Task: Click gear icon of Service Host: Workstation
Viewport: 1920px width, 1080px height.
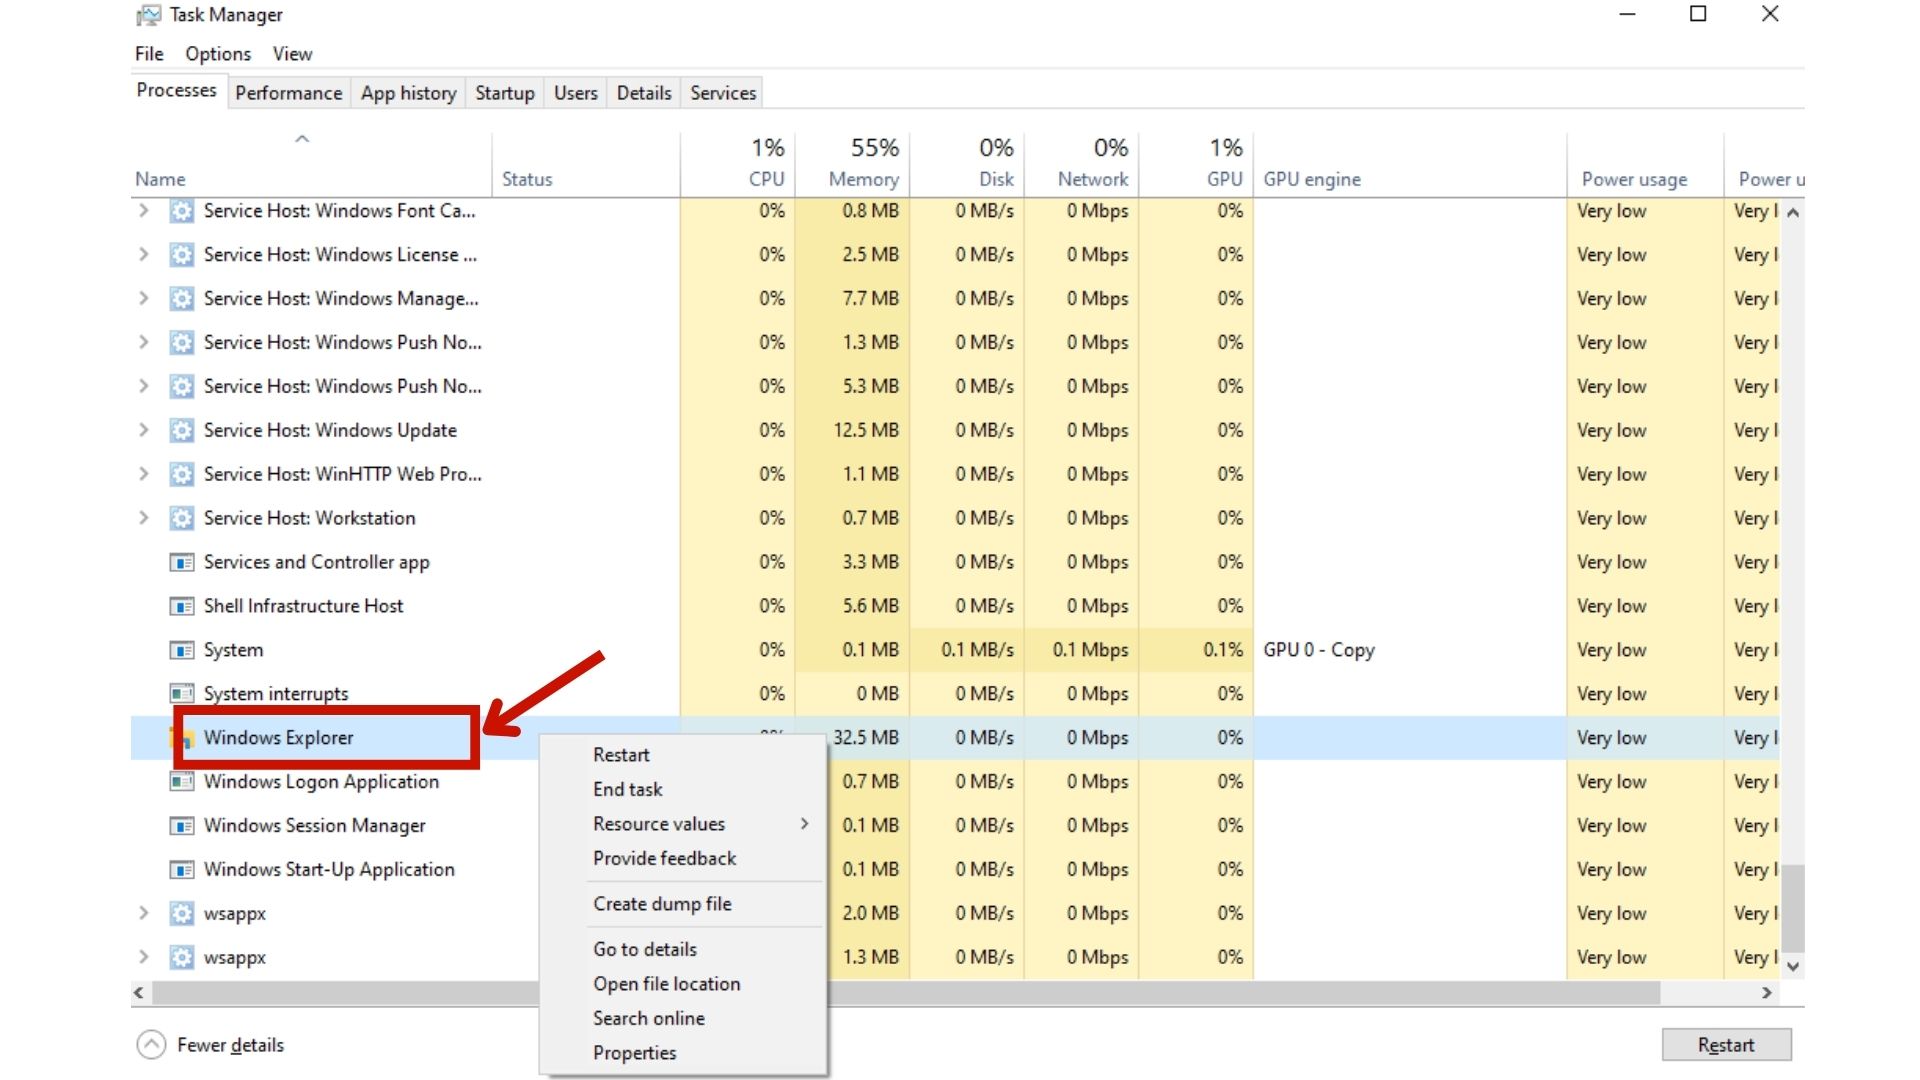Action: pyautogui.click(x=181, y=518)
